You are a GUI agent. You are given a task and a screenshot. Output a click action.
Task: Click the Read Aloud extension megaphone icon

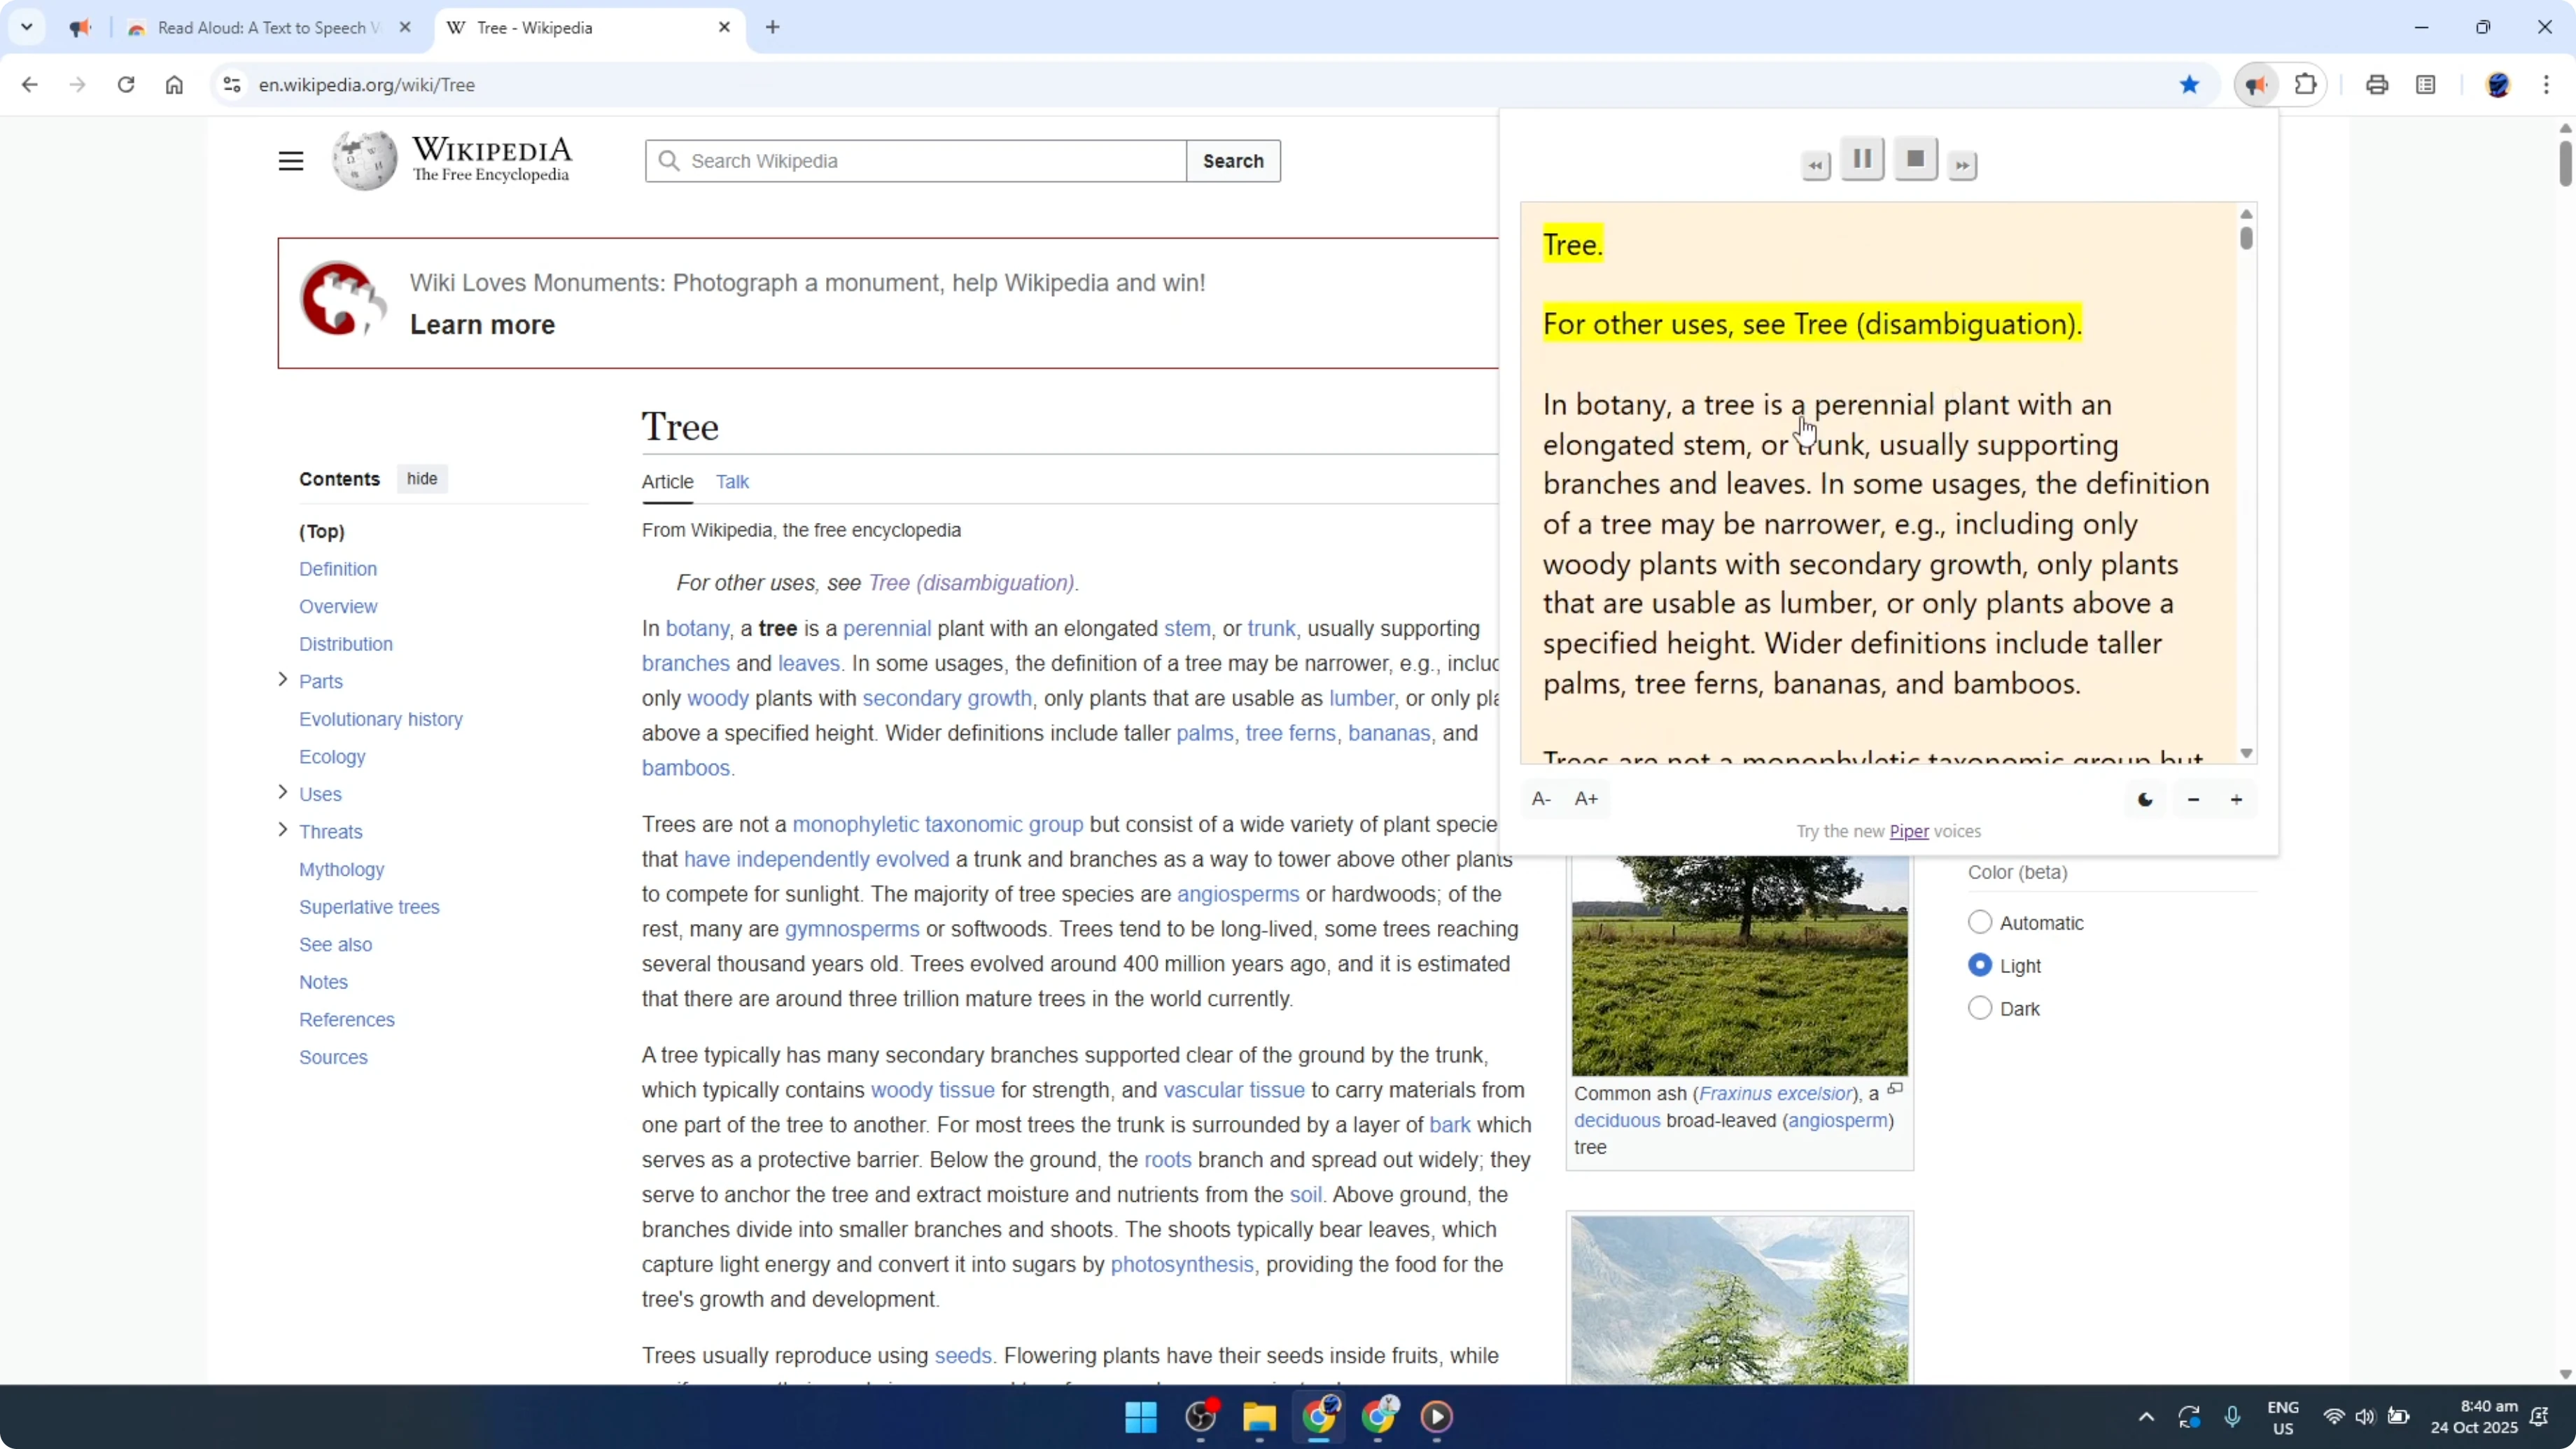click(2256, 85)
